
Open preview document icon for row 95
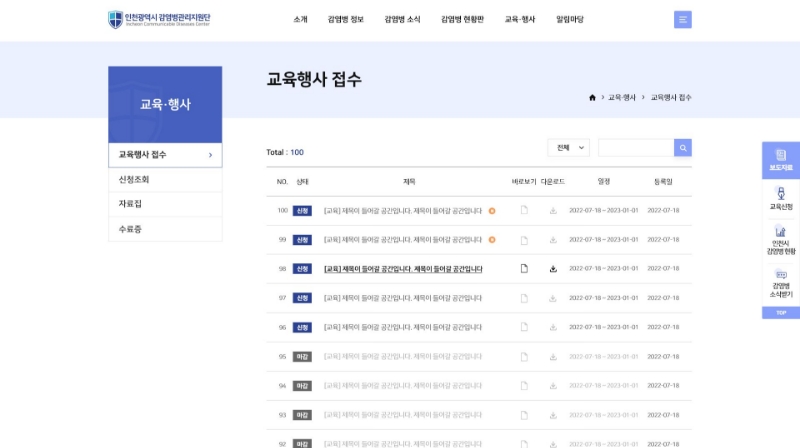pos(524,357)
